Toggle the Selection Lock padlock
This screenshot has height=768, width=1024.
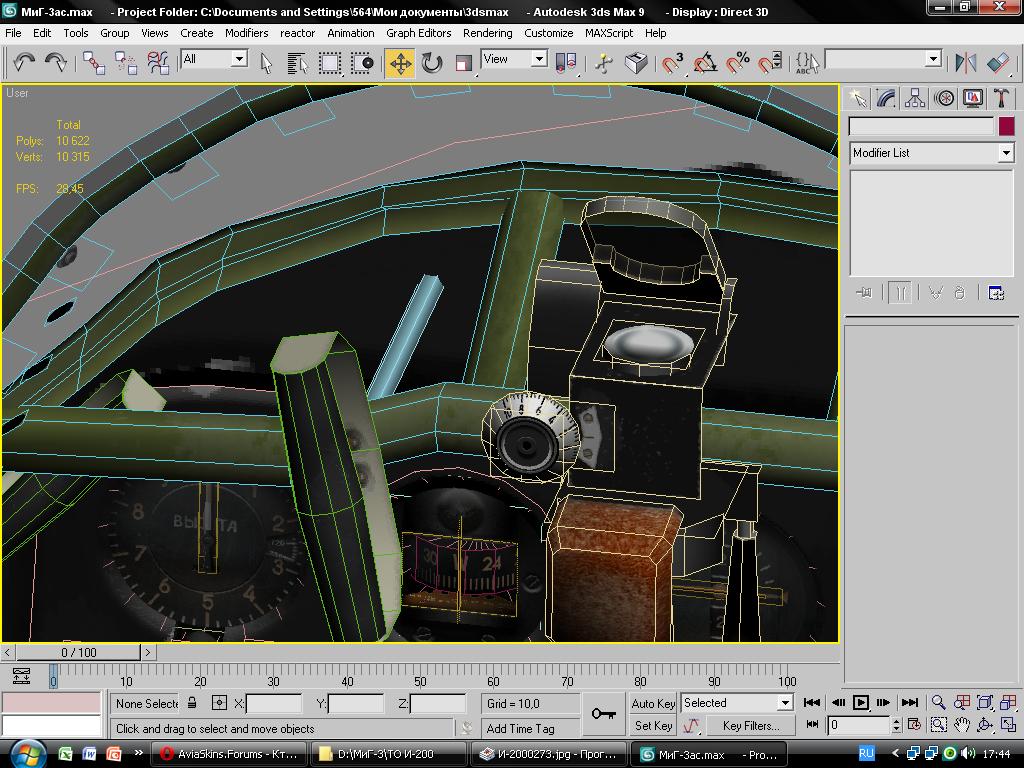coord(192,703)
